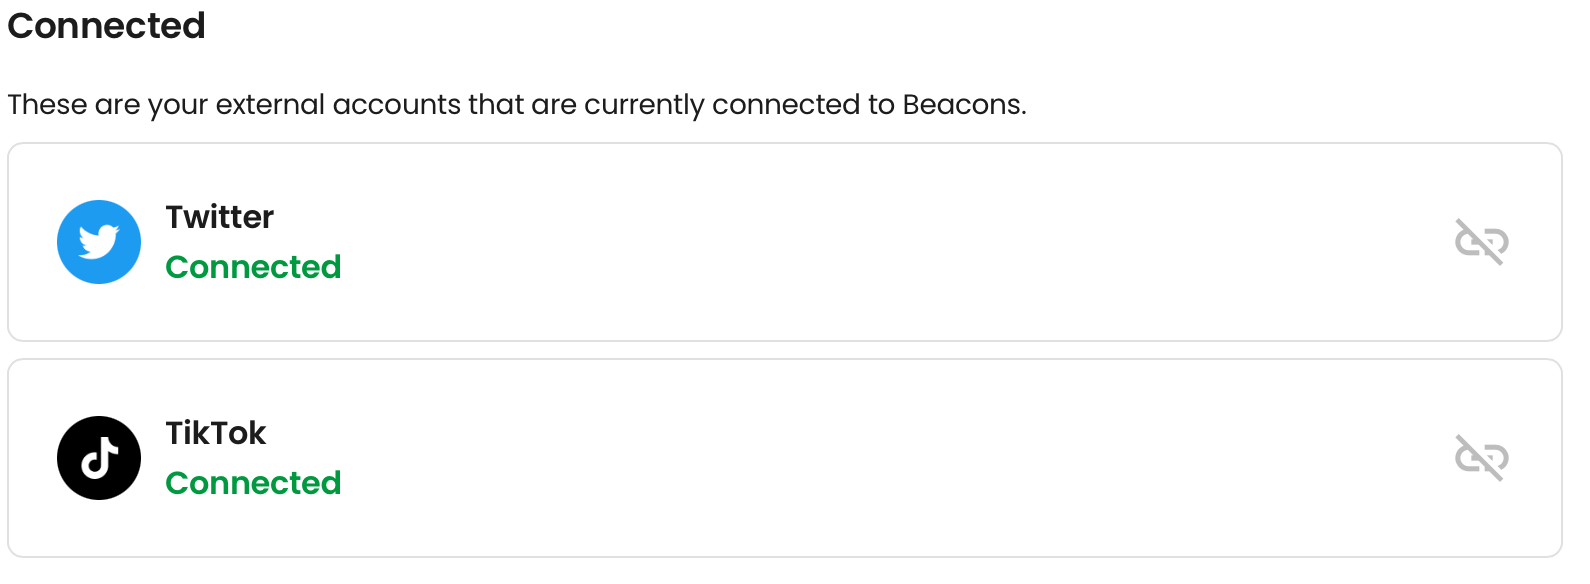The height and width of the screenshot is (584, 1590).
Task: Unlink the TikTok account from Beacons
Action: pyautogui.click(x=1481, y=458)
